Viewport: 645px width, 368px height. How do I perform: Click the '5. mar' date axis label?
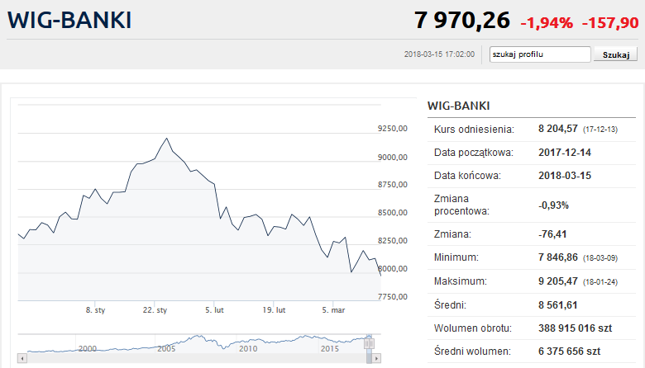pos(333,310)
